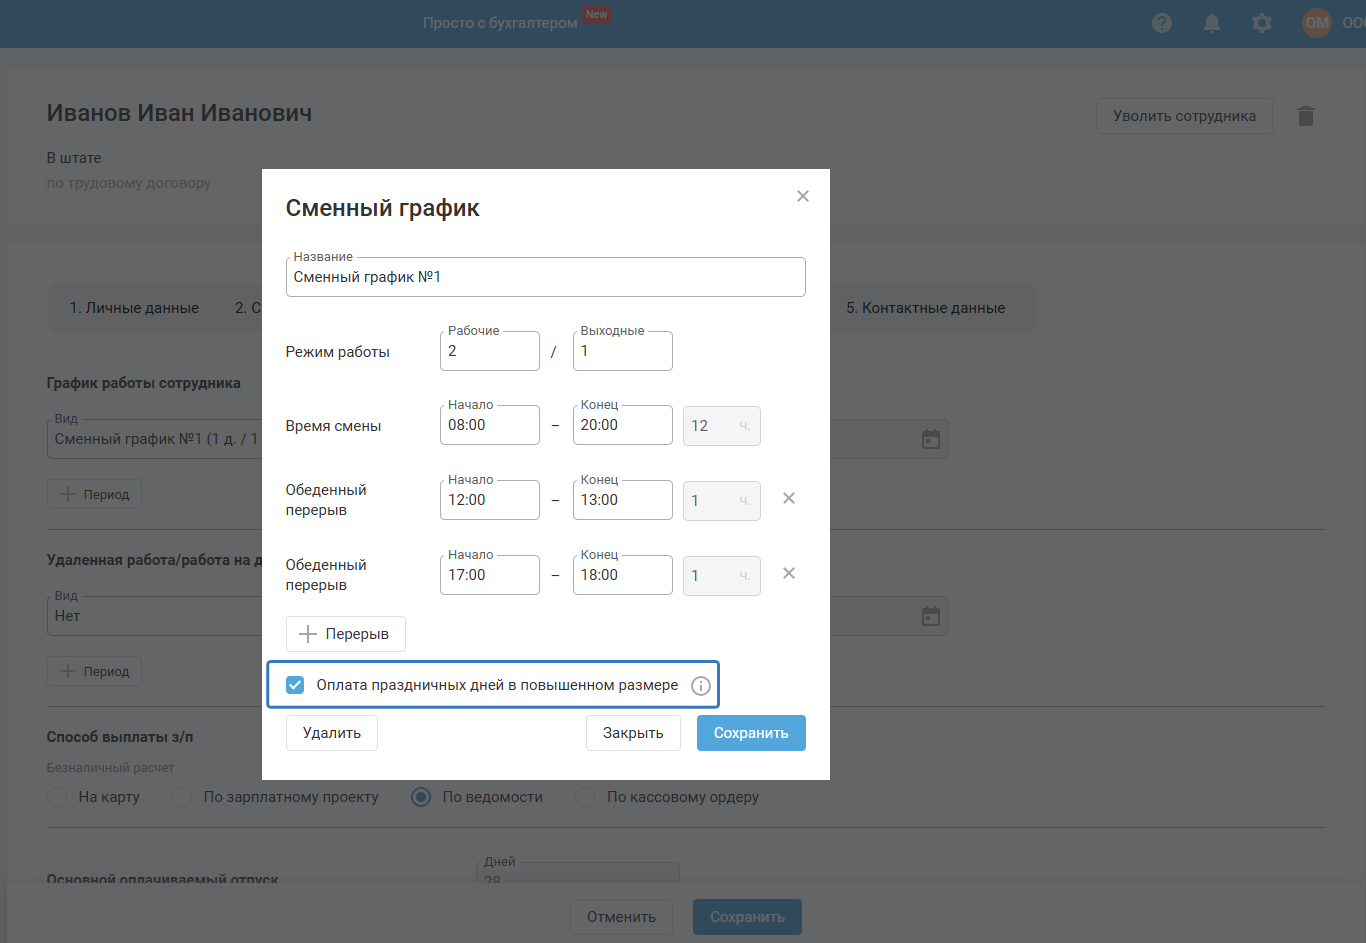Open calendar in Удаленная работа row

coord(931,616)
